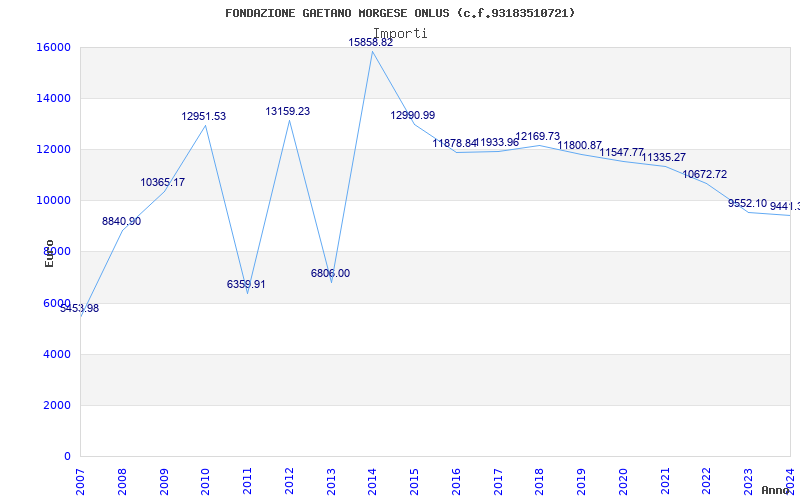Click the 0 y-axis tick label

point(67,456)
